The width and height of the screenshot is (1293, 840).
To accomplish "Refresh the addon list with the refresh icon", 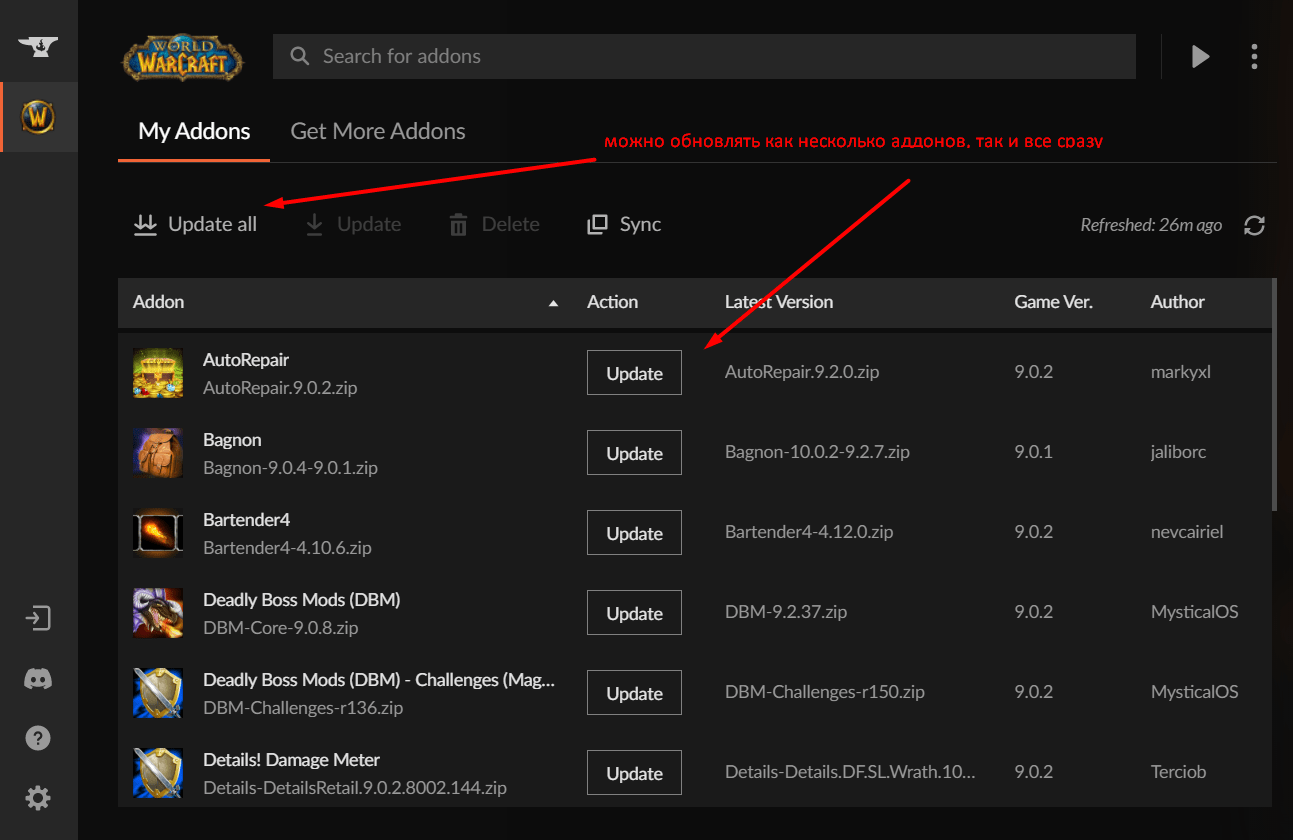I will (1254, 225).
